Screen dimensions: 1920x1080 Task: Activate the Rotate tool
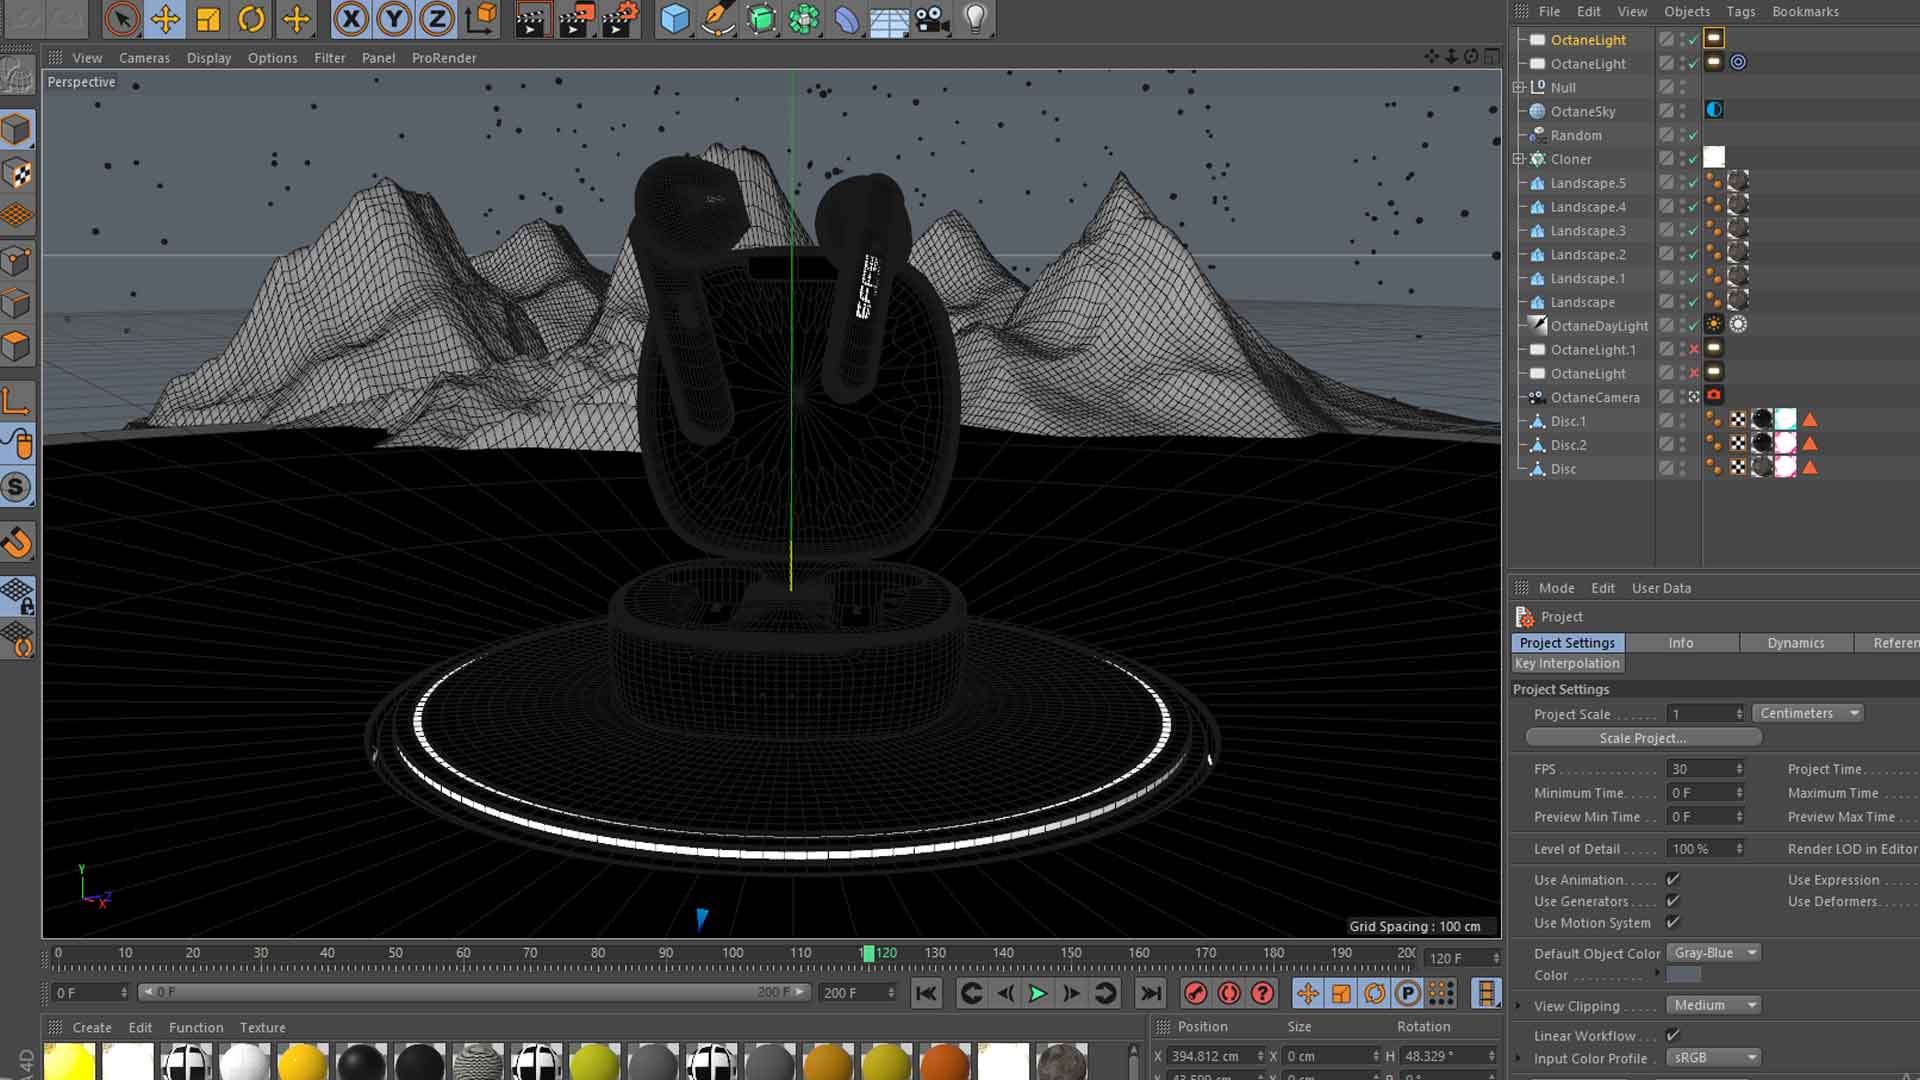pyautogui.click(x=250, y=18)
